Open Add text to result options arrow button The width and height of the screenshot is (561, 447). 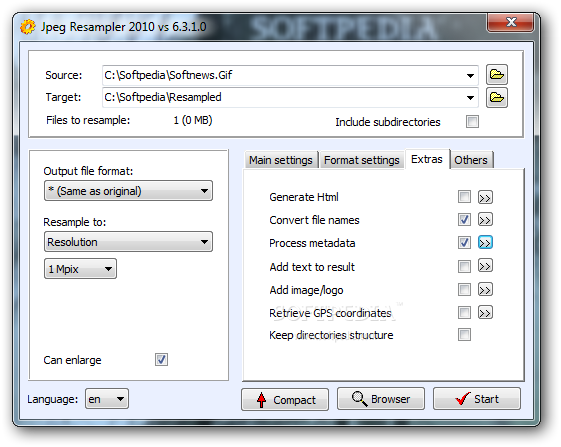coord(485,266)
